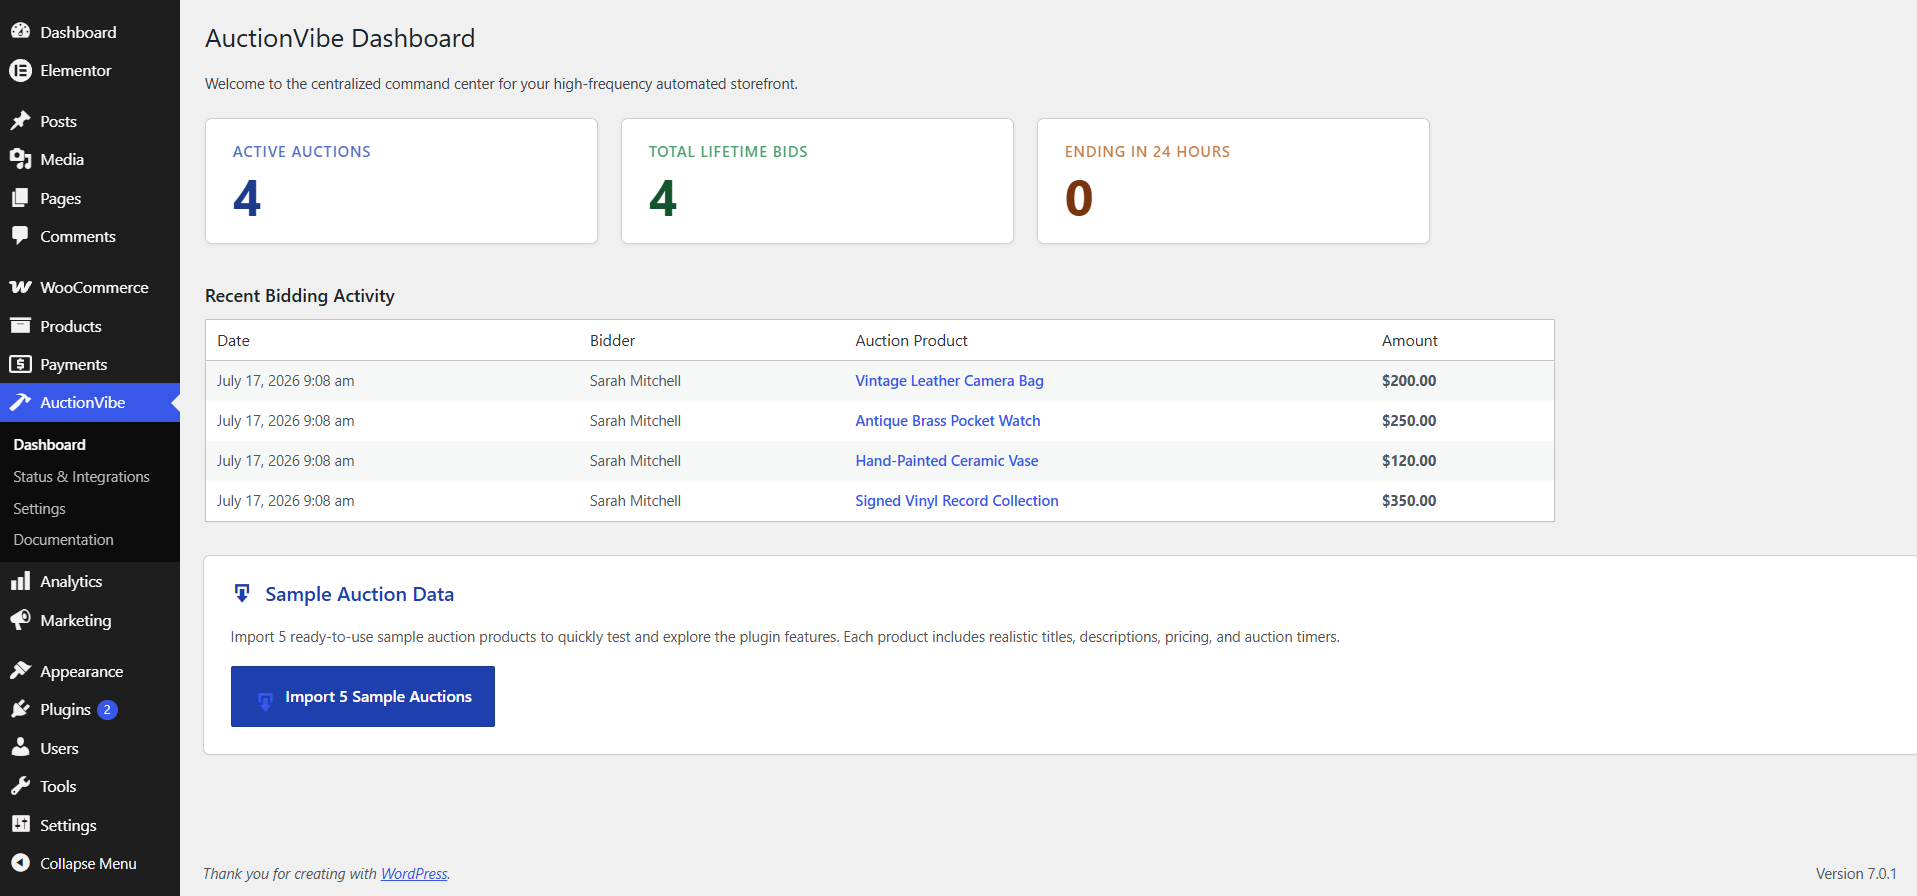Click the $200.00 bid amount
Viewport: 1917px width, 896px height.
point(1409,381)
